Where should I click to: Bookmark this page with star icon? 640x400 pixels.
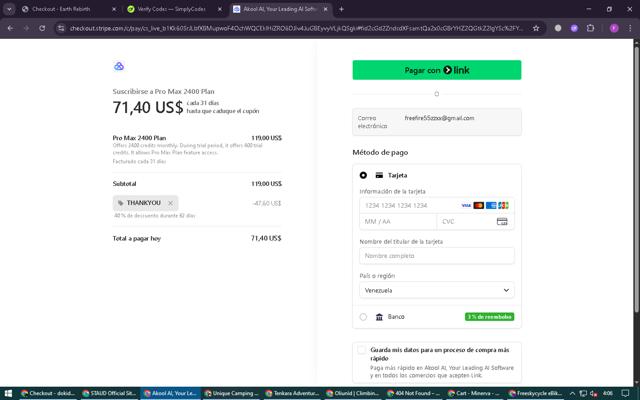[x=536, y=28]
